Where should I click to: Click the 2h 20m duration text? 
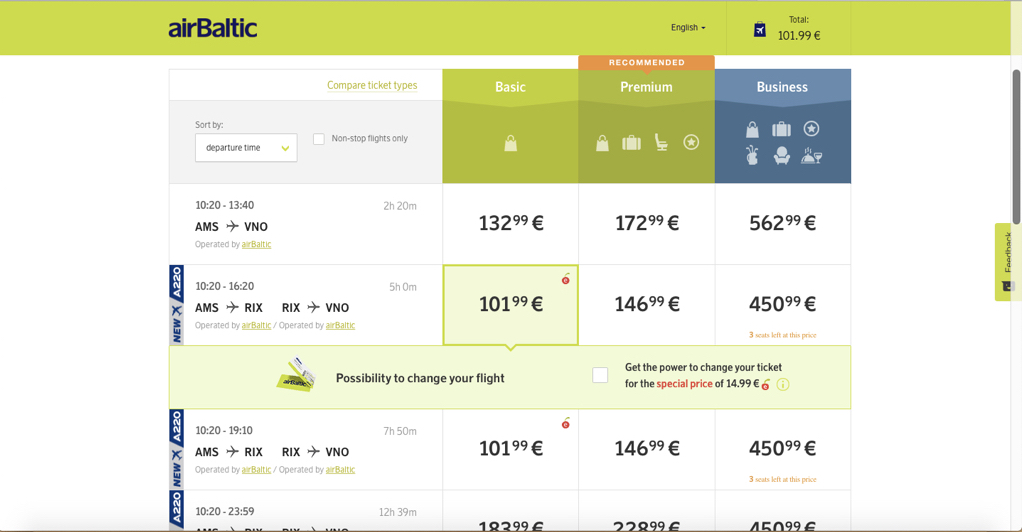[x=400, y=206]
